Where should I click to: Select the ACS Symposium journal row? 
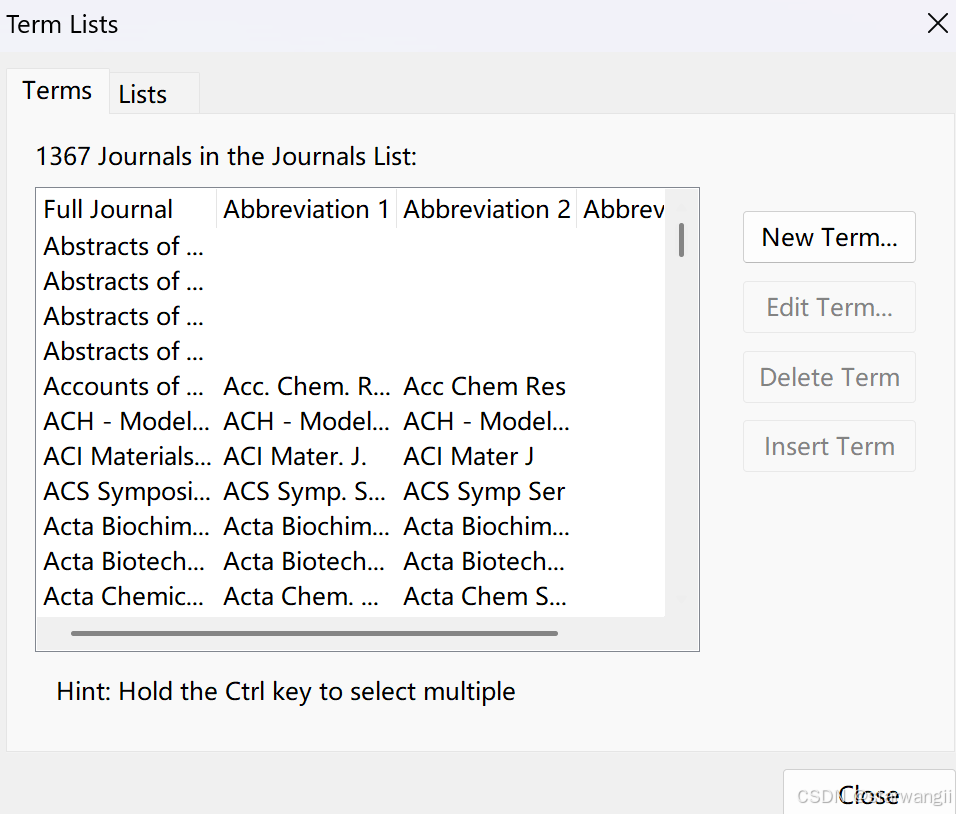(127, 492)
